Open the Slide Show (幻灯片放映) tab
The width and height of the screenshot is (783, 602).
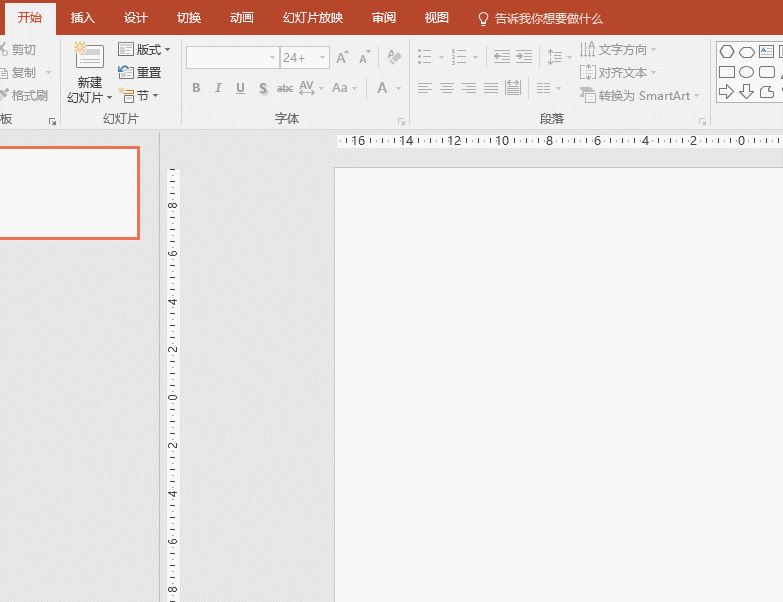pos(313,18)
